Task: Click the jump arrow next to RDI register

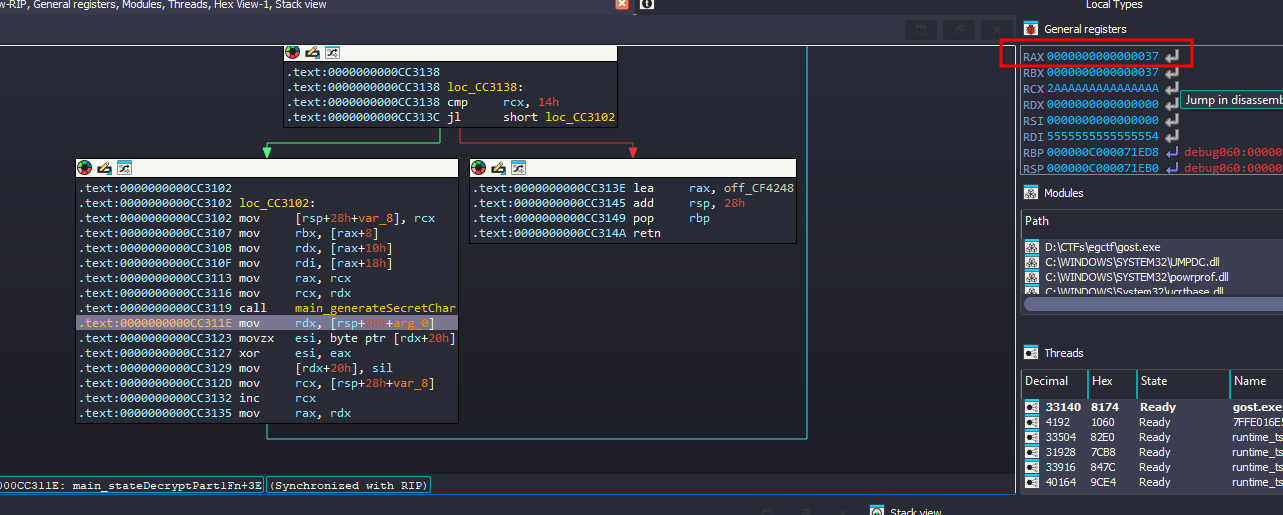Action: (x=1171, y=137)
